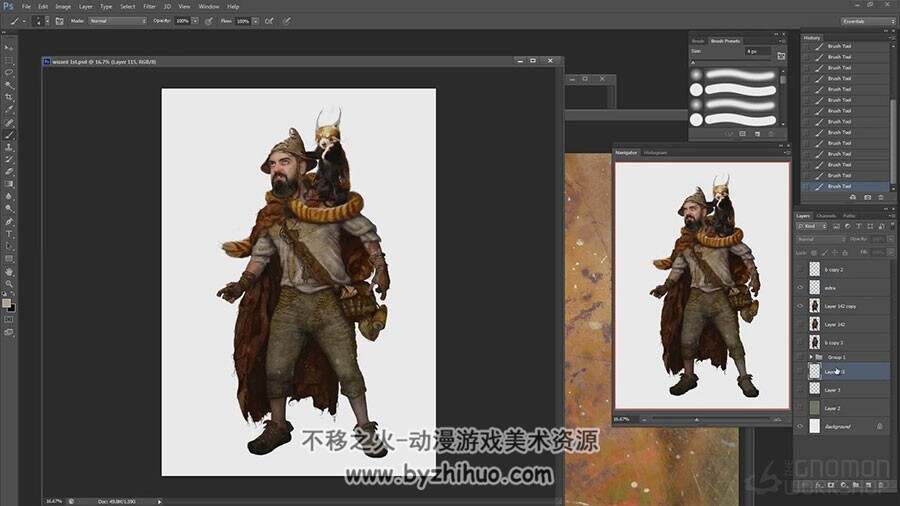
Task: Open the Filter menu
Action: pyautogui.click(x=149, y=6)
